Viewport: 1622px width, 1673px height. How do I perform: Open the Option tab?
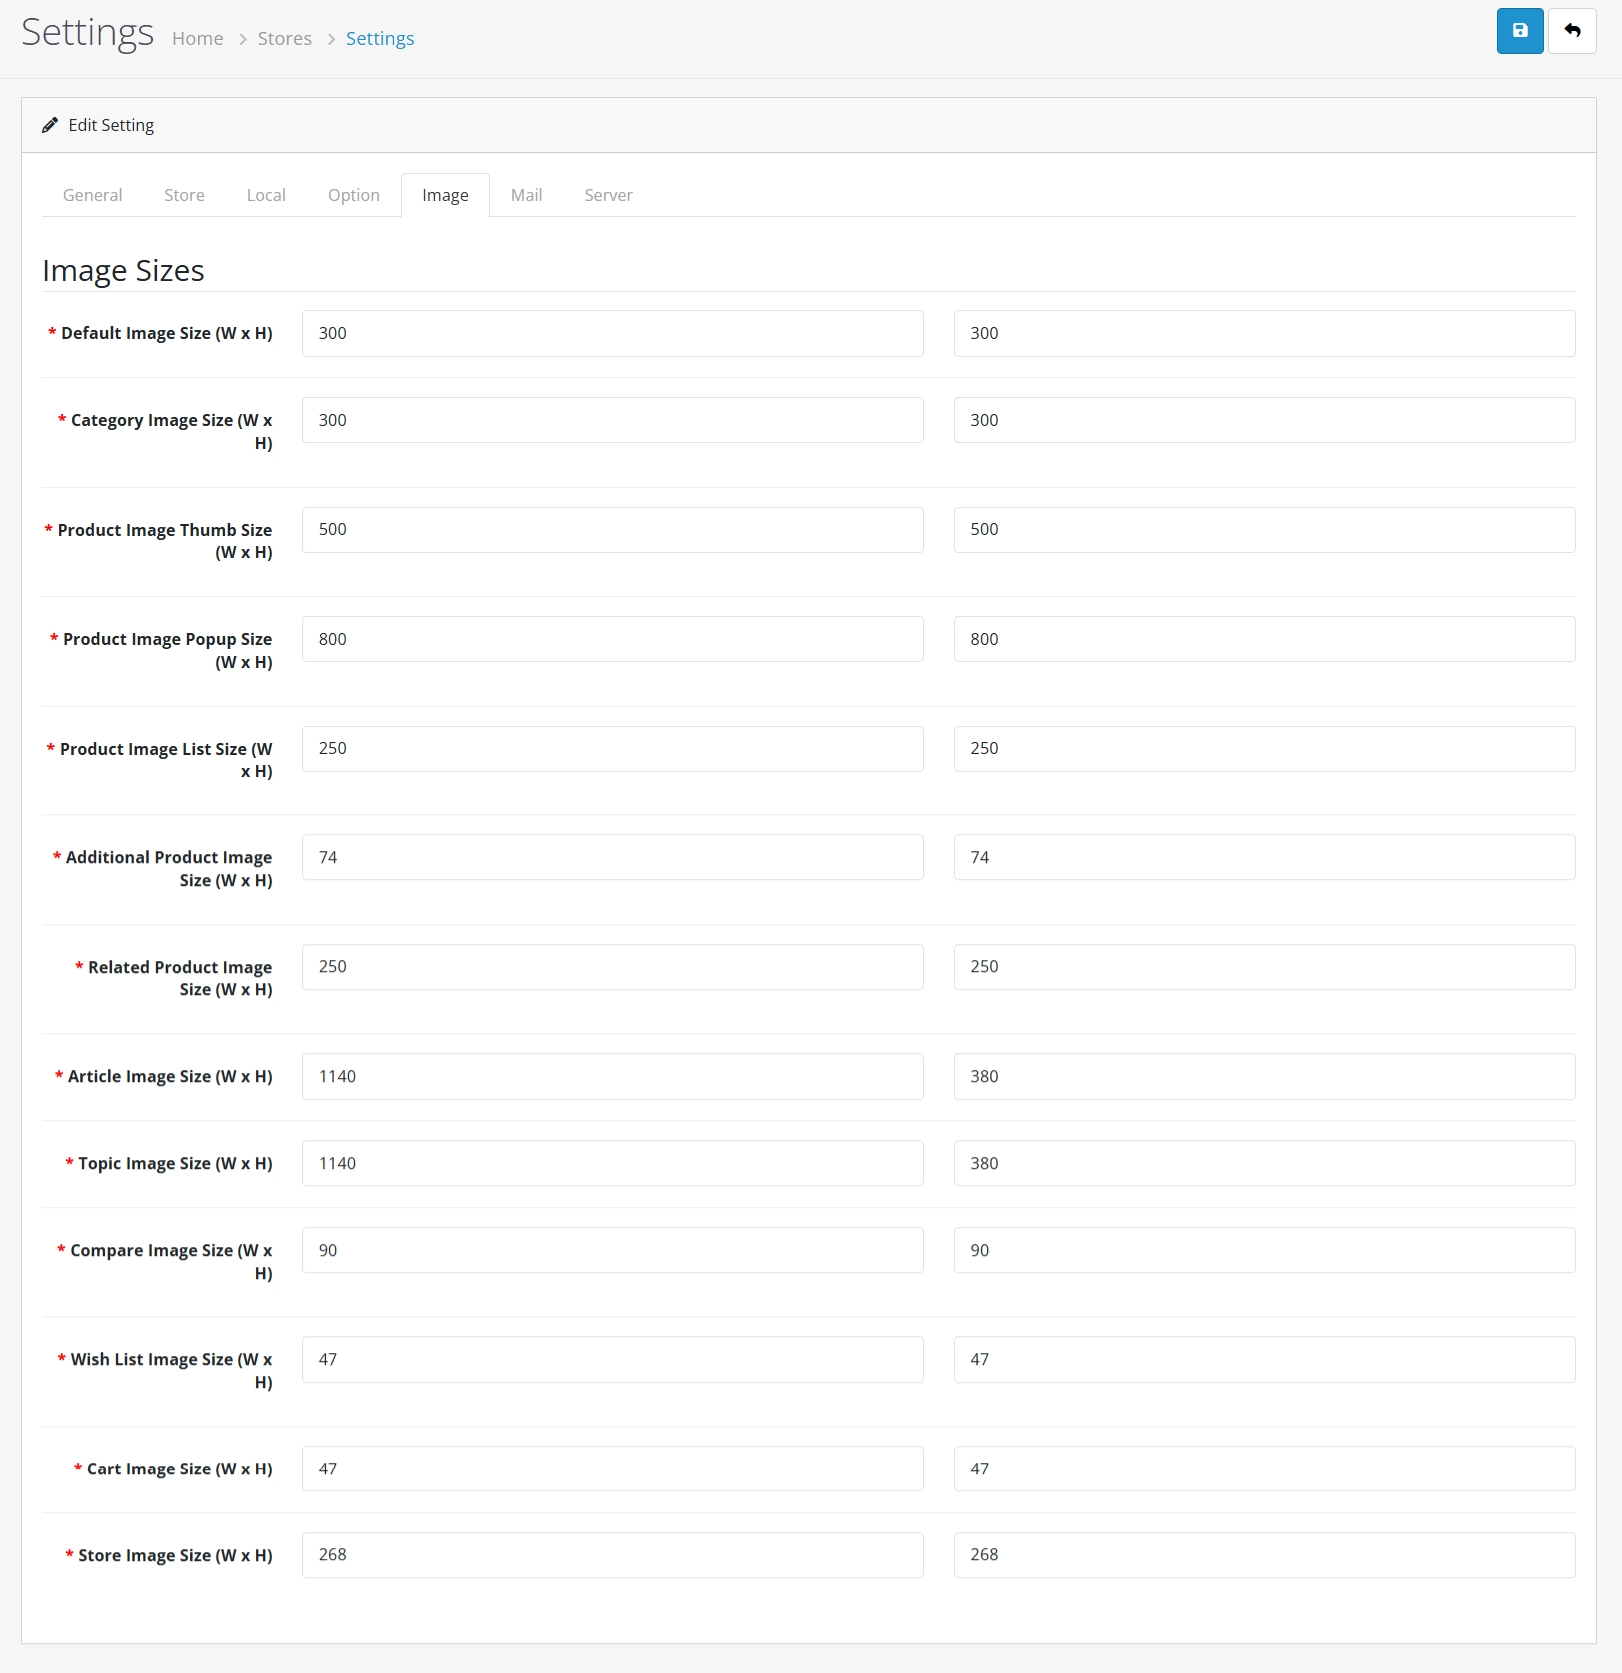pos(354,195)
